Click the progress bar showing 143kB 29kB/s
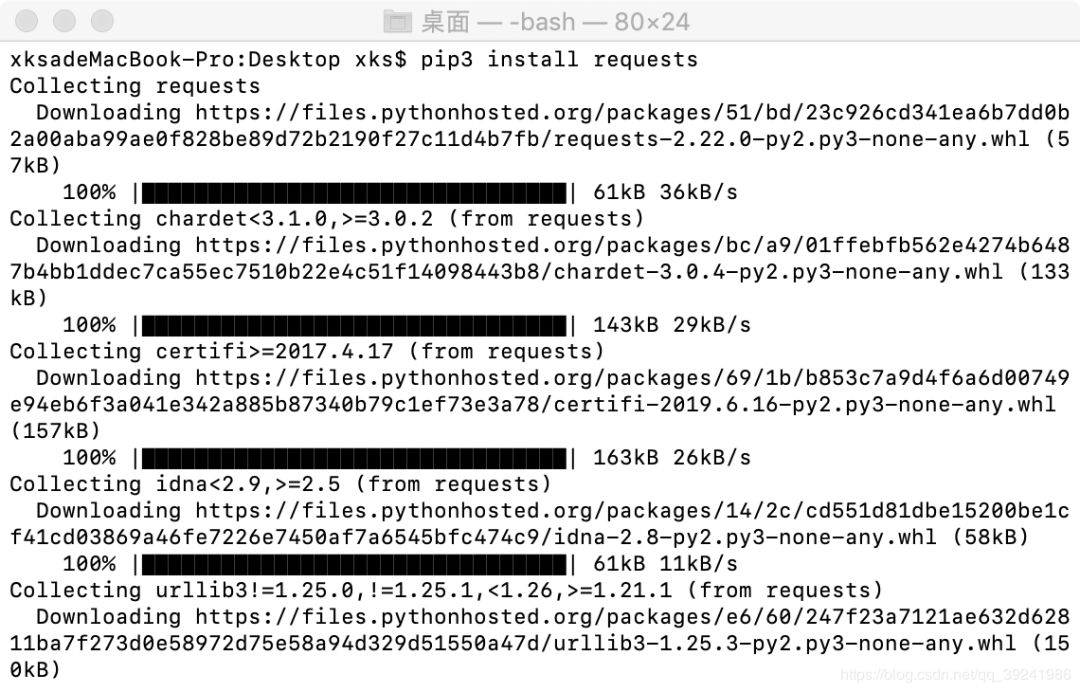1080x692 pixels. click(354, 325)
